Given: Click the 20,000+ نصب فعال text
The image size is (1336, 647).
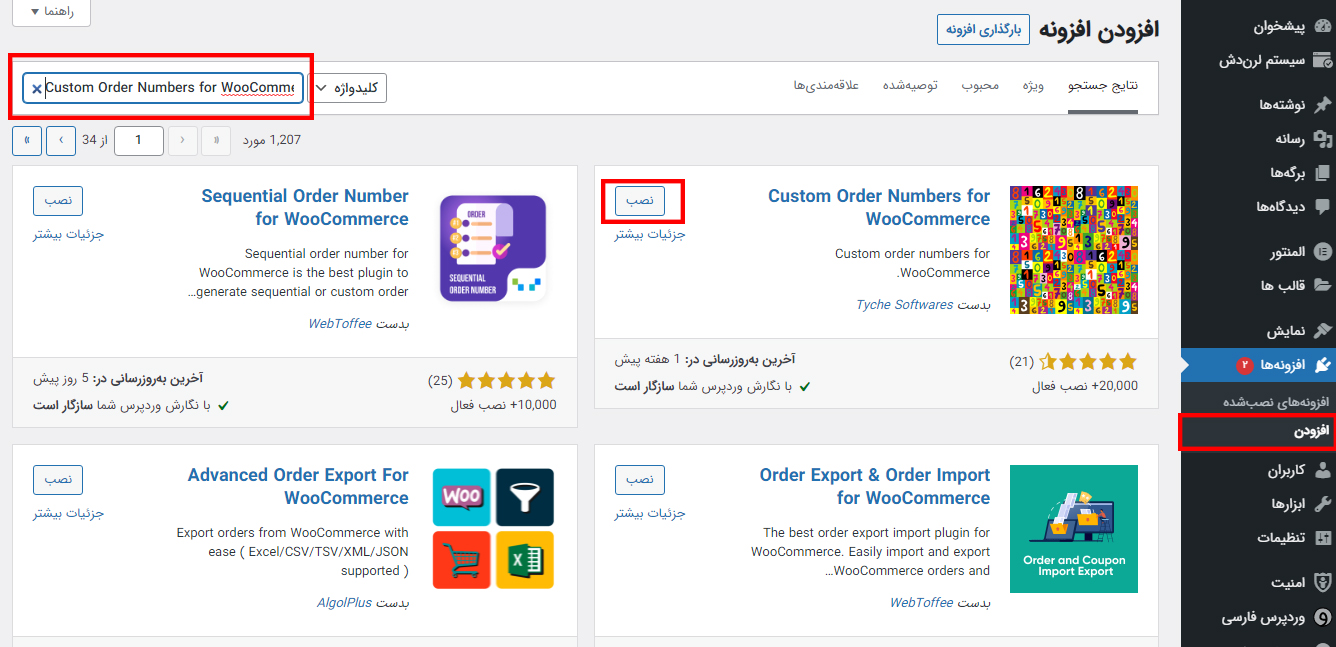Looking at the screenshot, I should pos(1084,386).
